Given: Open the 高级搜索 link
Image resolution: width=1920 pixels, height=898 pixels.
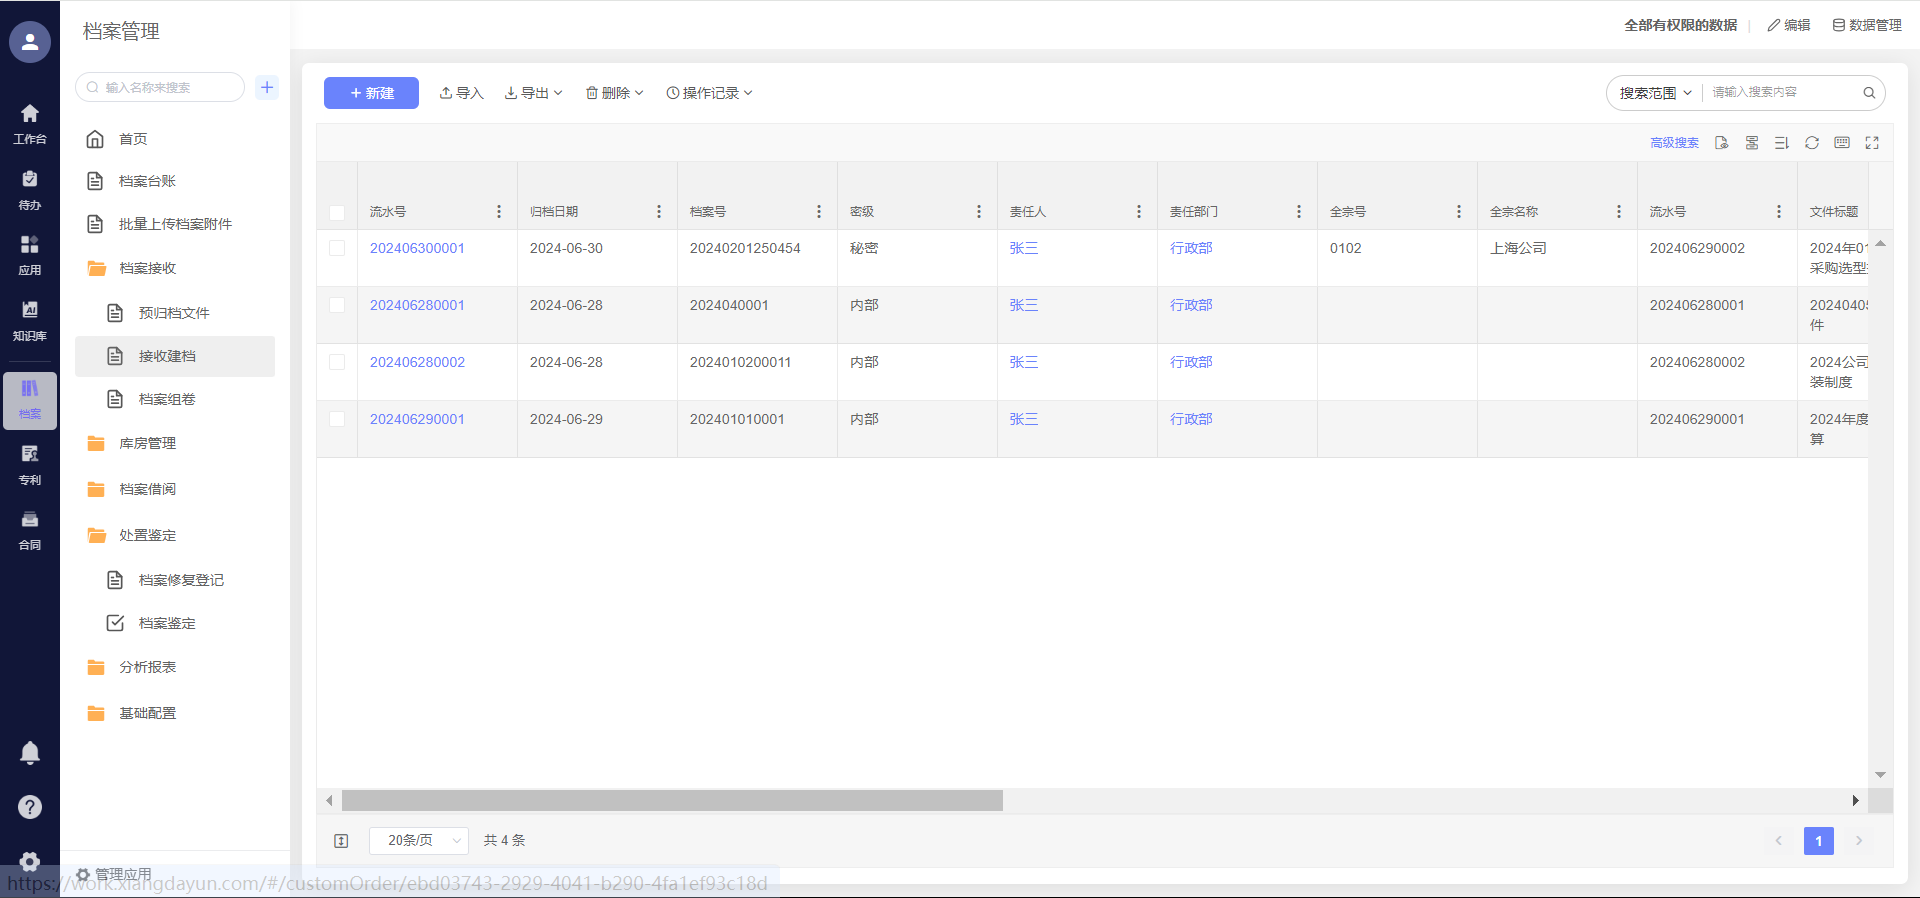Looking at the screenshot, I should tap(1674, 143).
